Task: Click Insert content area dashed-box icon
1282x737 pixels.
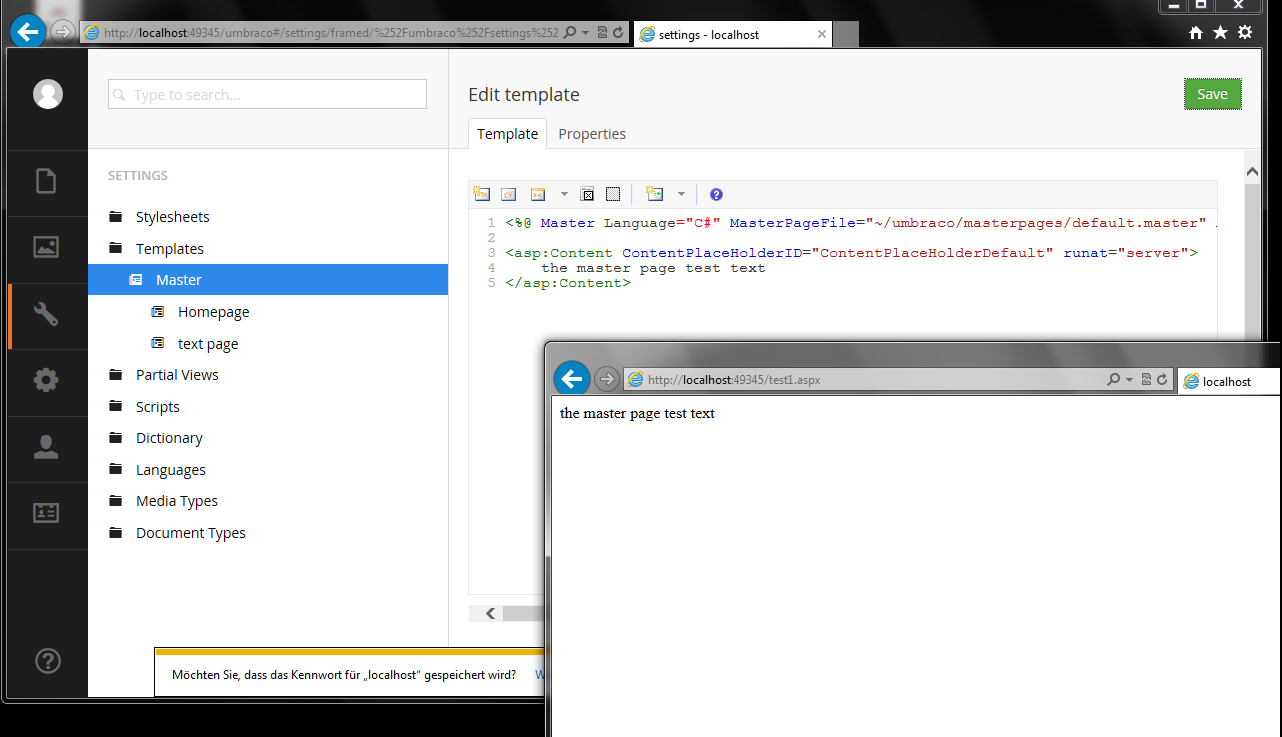Action: pyautogui.click(x=613, y=194)
